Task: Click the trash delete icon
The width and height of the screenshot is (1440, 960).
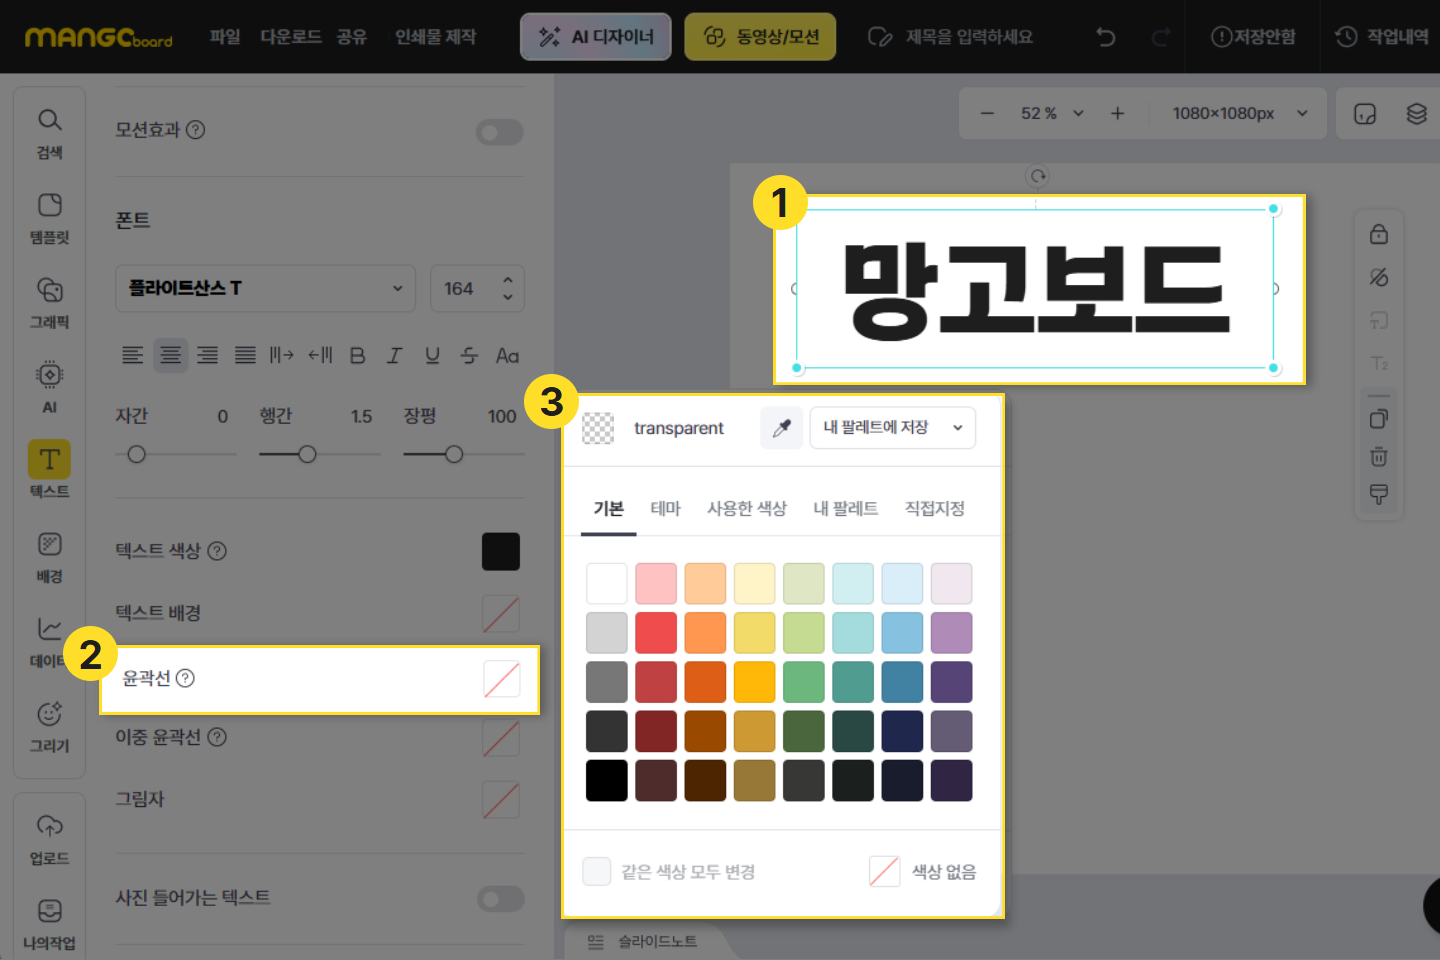Action: click(1379, 457)
